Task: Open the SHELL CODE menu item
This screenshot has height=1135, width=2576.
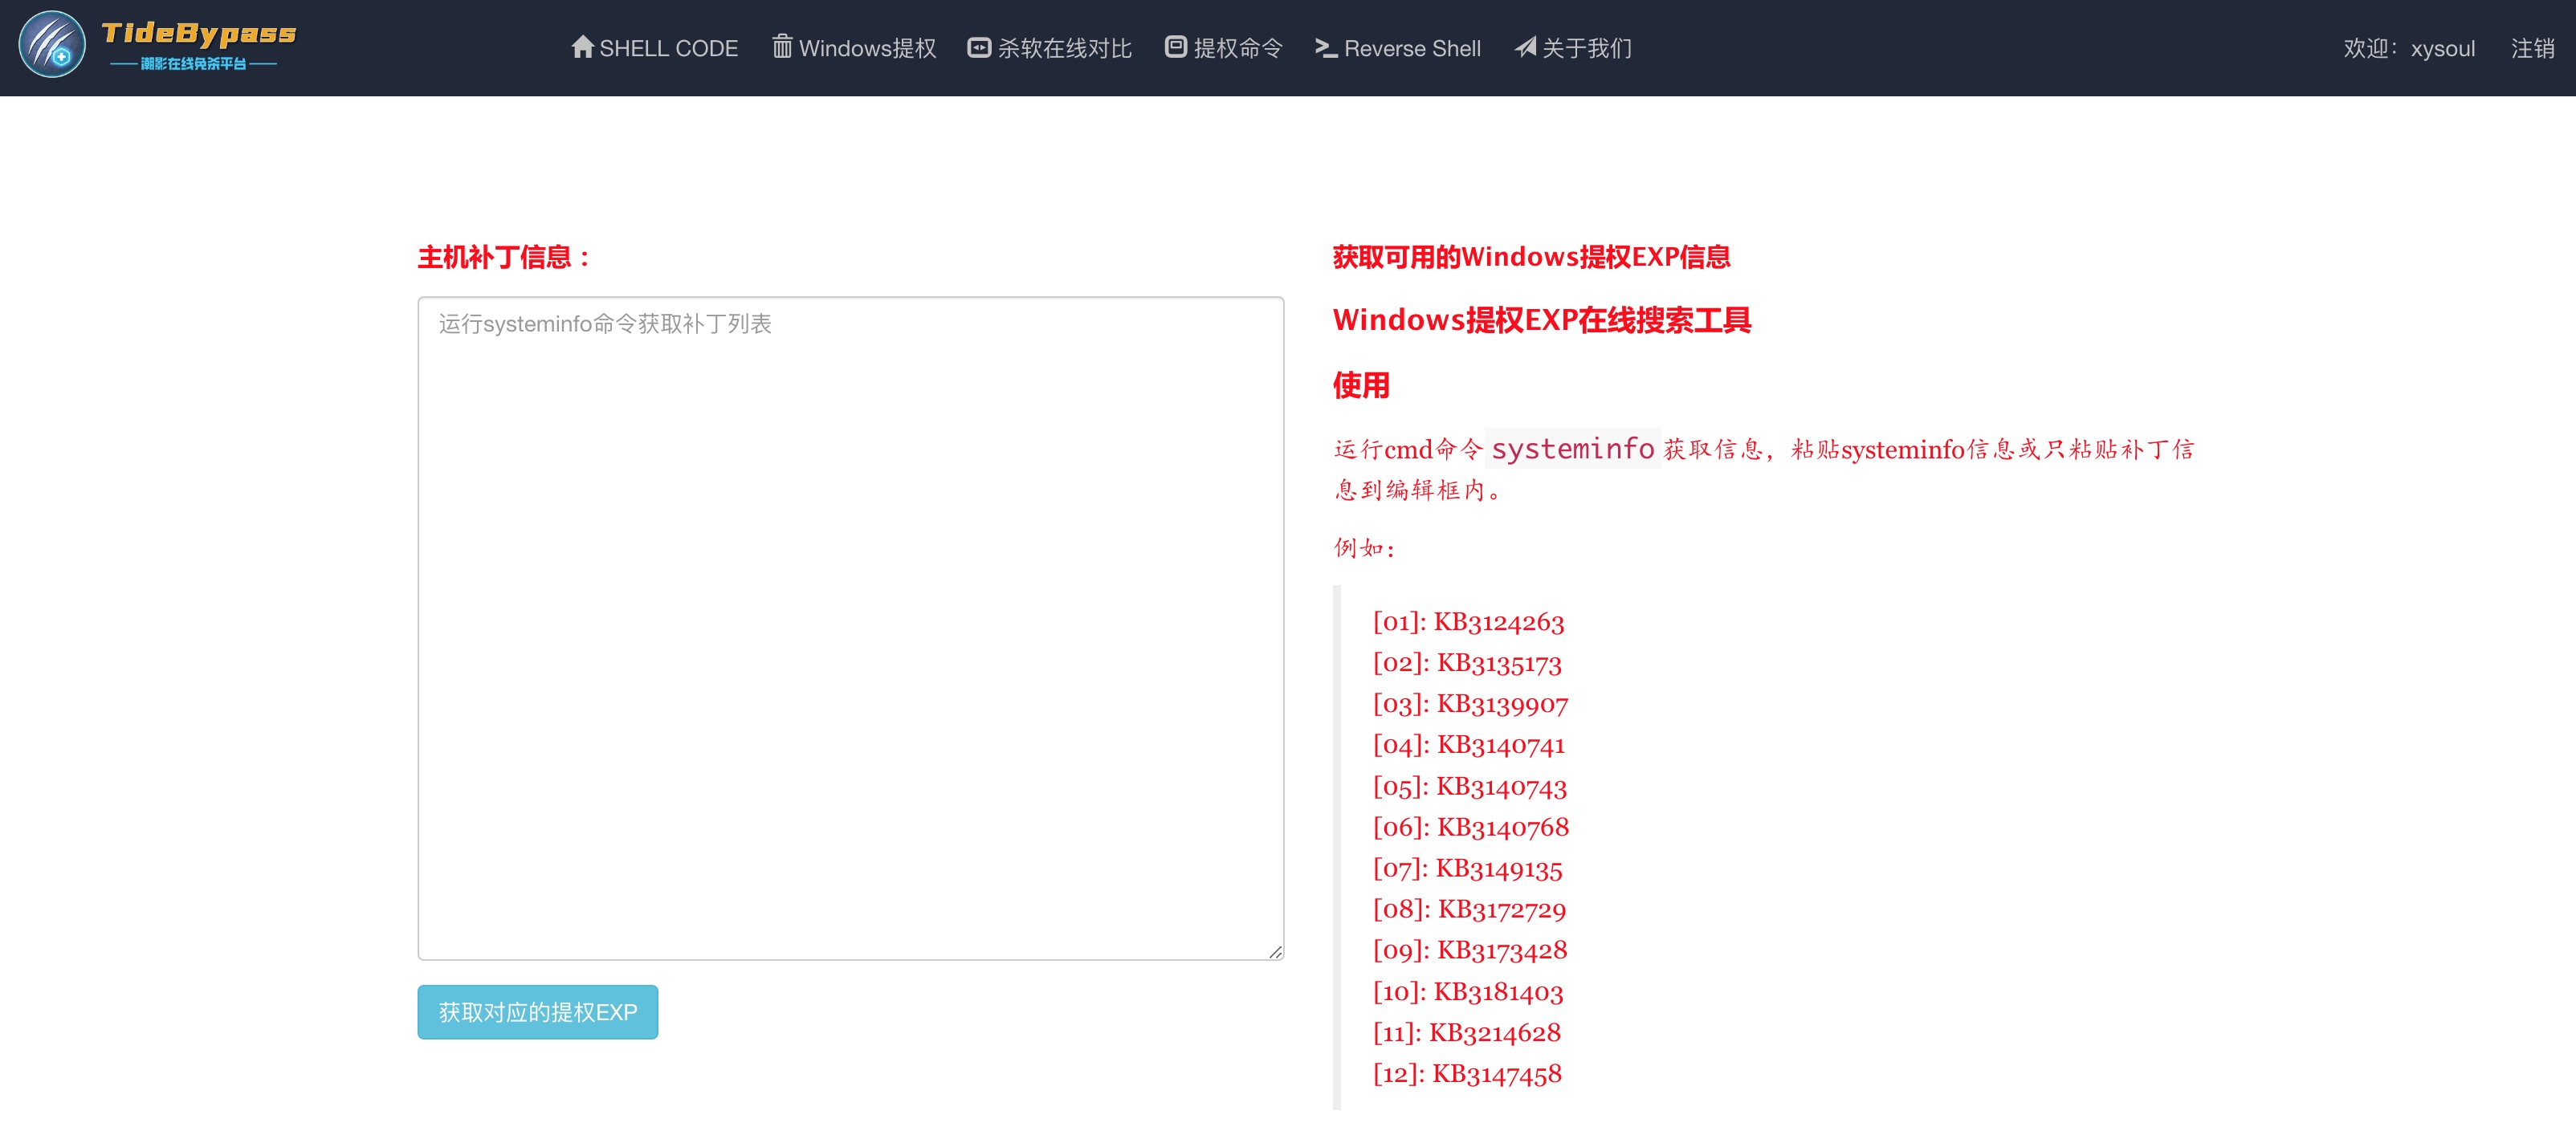Action: 668,48
